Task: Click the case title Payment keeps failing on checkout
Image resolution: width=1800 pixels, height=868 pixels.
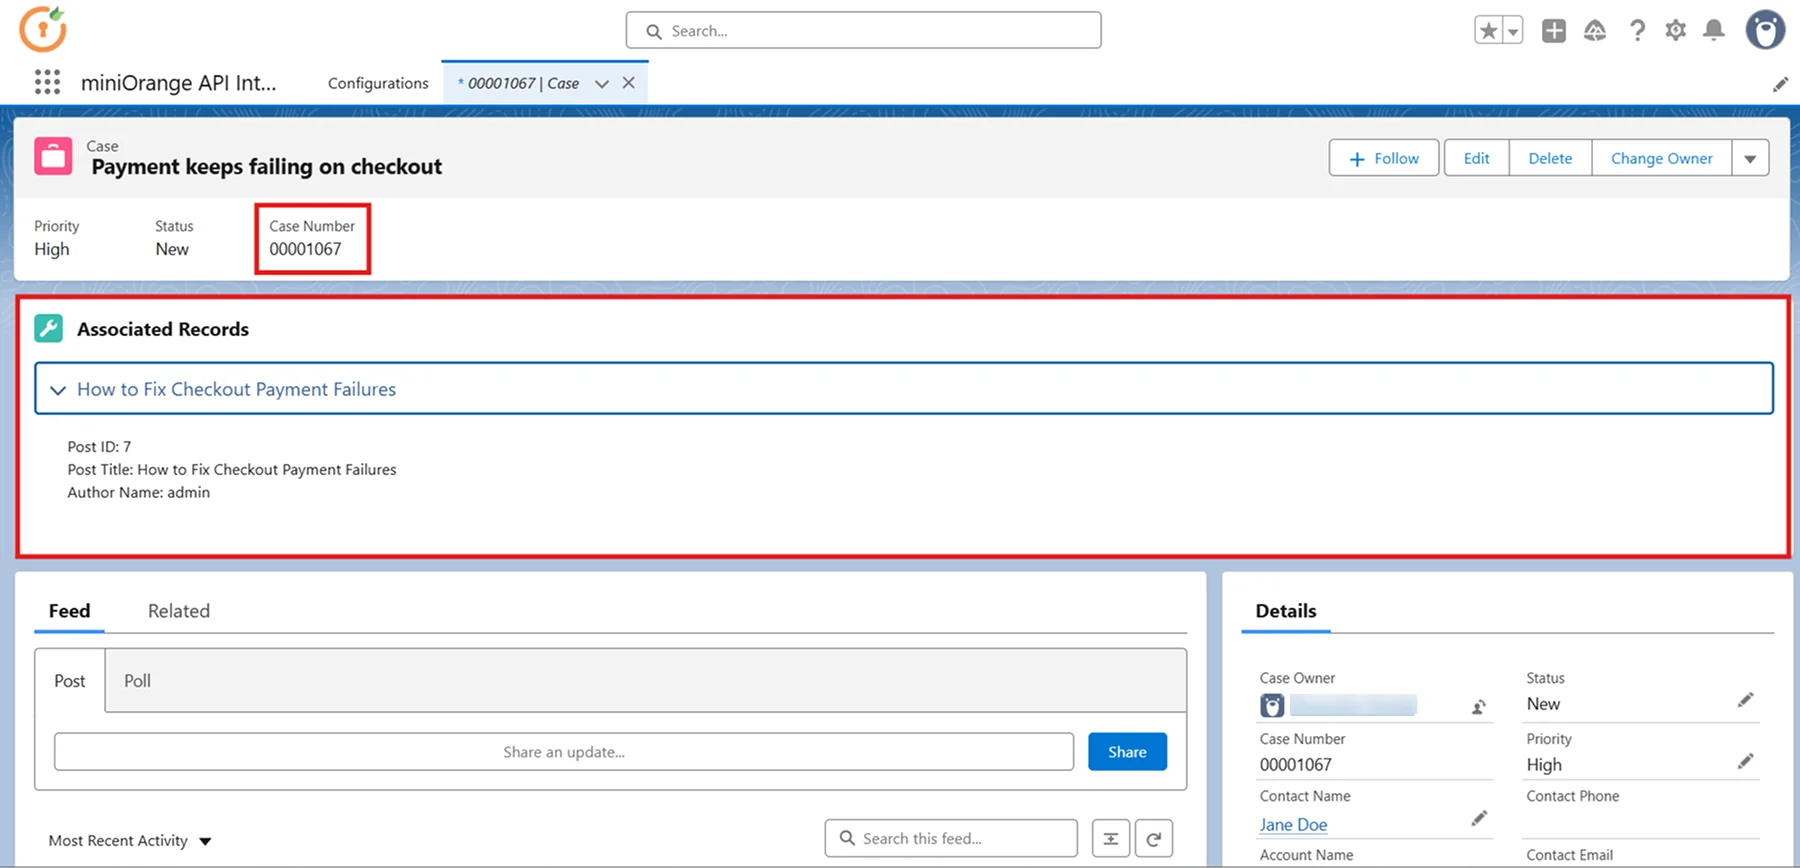Action: 267,167
